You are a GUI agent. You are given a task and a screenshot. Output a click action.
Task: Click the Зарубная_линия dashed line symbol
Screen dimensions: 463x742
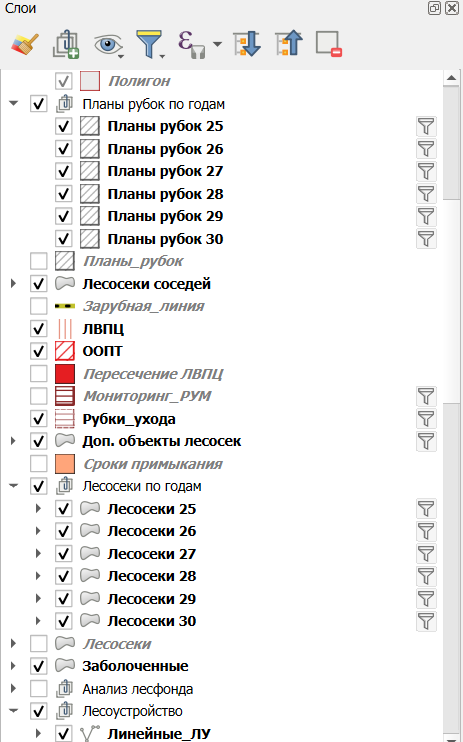65,306
